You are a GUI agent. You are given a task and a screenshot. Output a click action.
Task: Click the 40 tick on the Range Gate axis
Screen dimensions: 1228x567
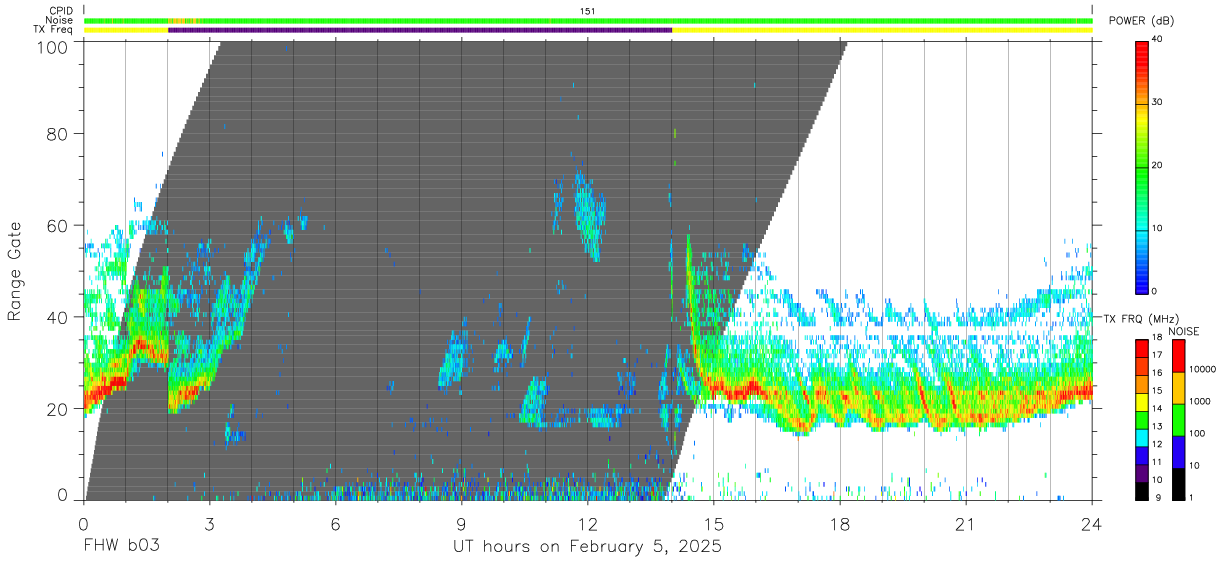pyautogui.click(x=58, y=317)
